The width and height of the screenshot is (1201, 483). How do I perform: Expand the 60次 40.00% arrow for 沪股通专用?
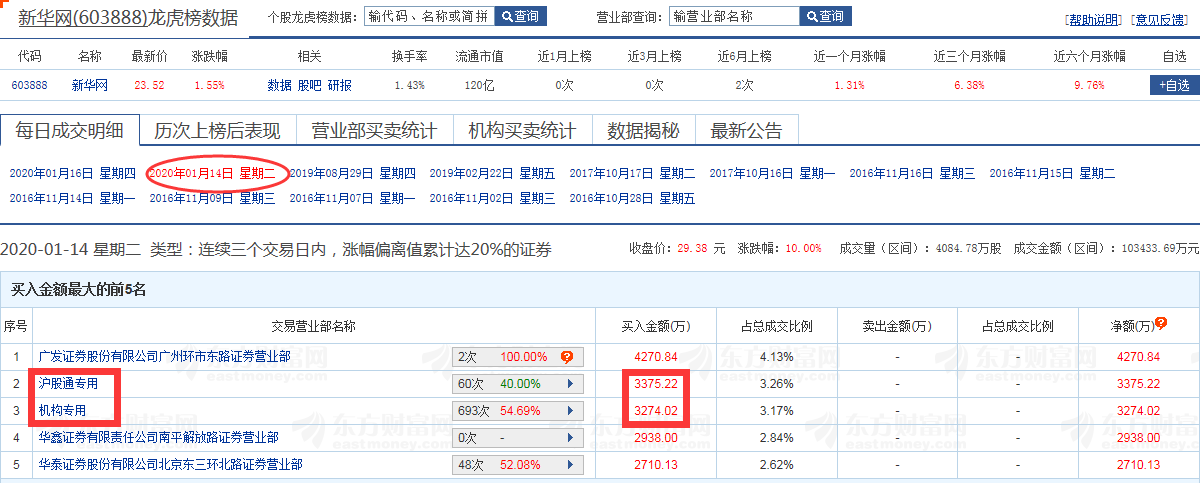[x=570, y=384]
